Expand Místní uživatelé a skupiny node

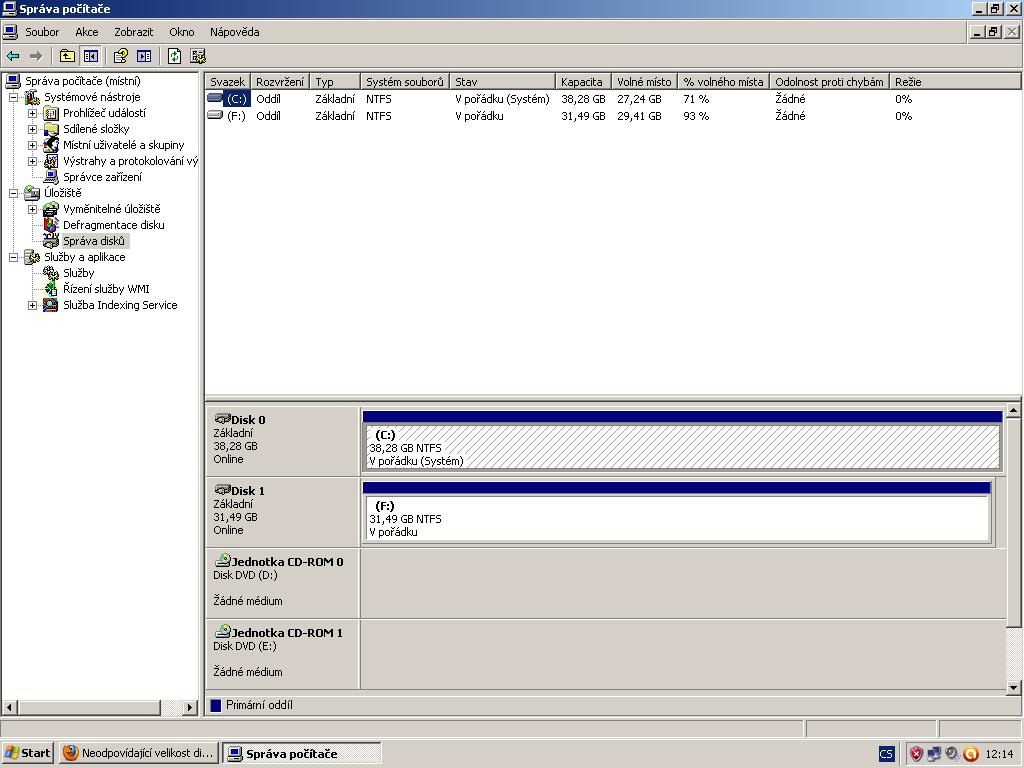[32, 145]
